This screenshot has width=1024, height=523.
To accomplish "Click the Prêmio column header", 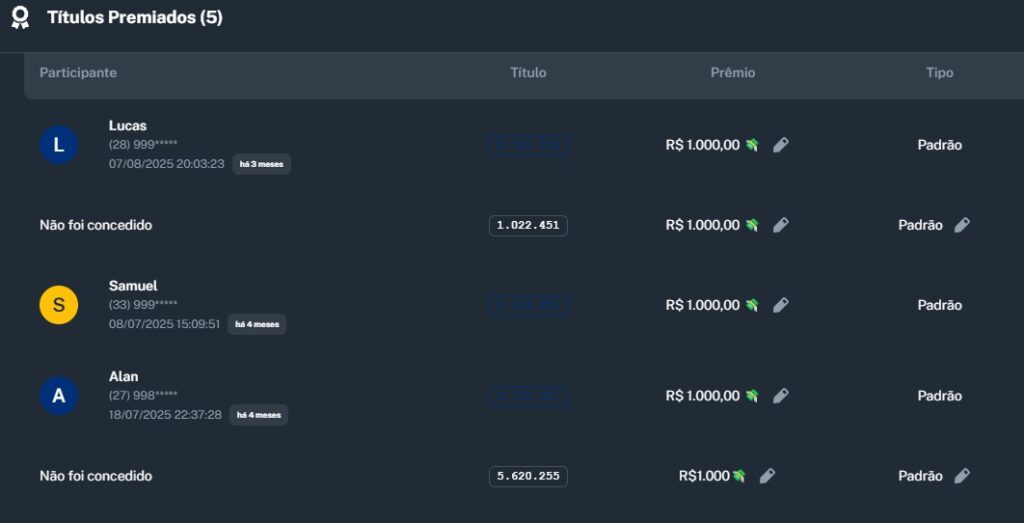I will [733, 73].
